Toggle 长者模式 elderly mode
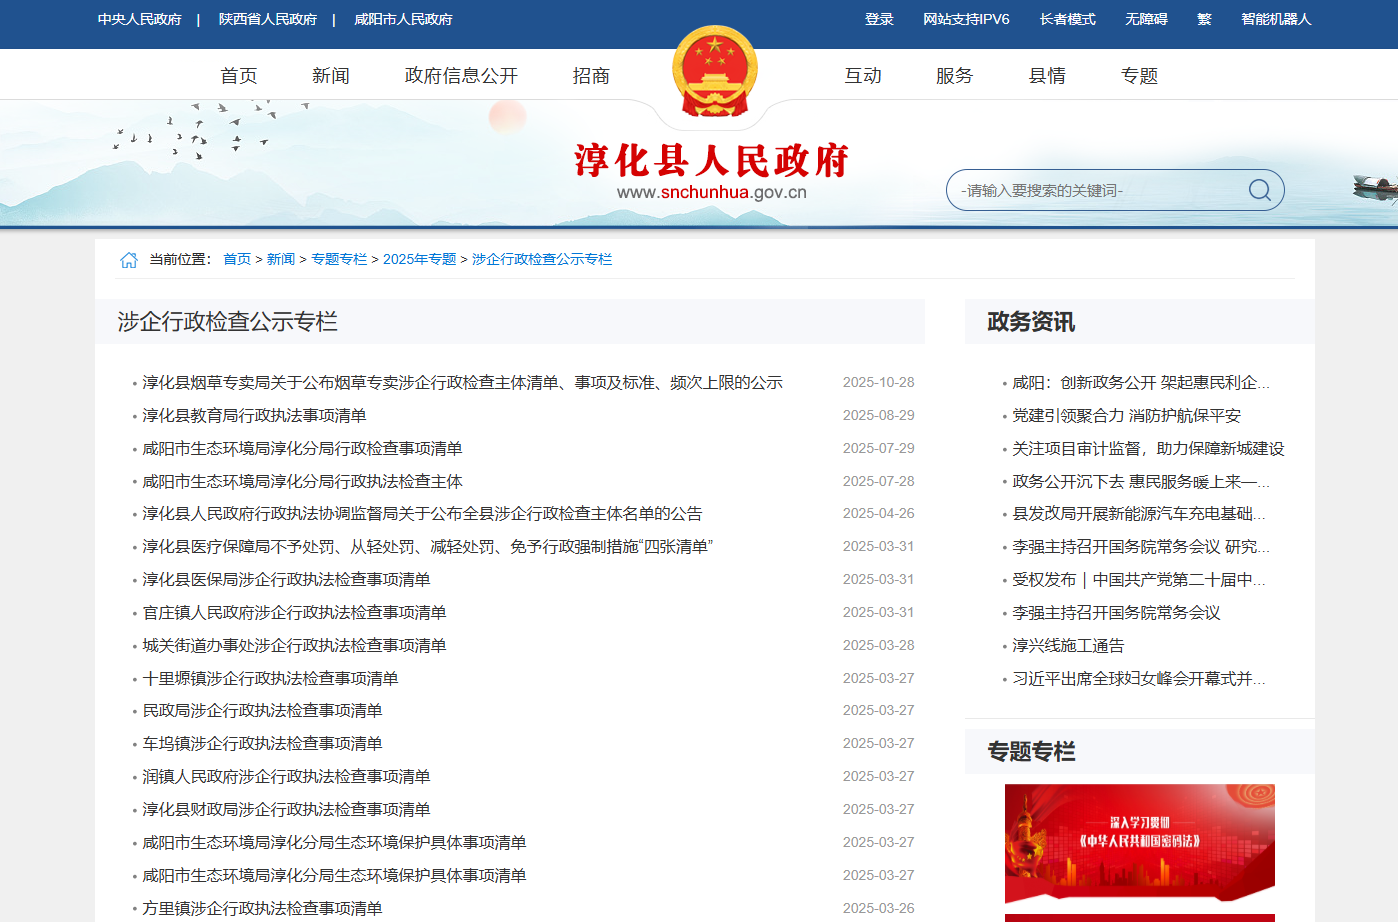 [1067, 19]
